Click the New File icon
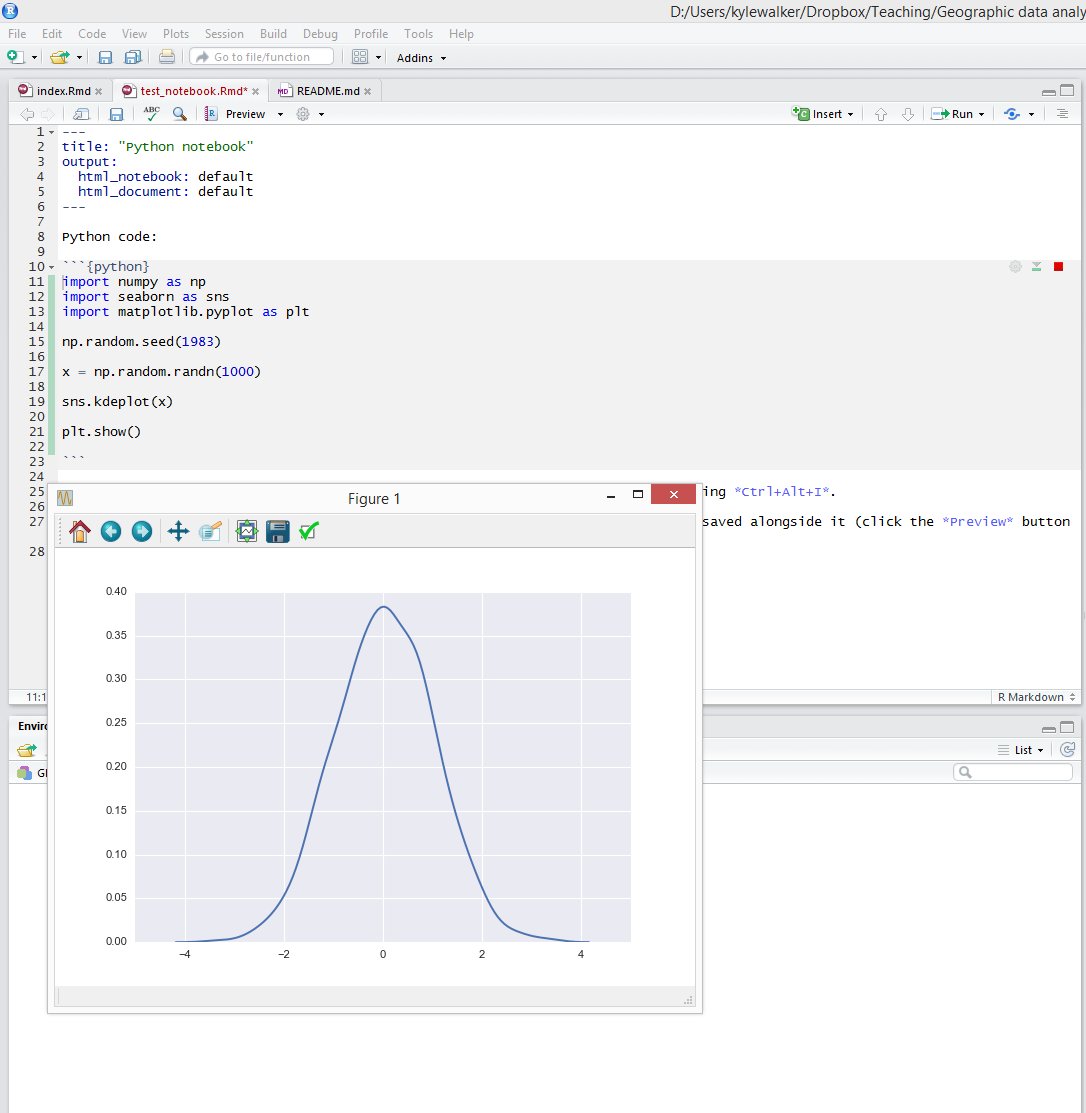Image resolution: width=1086 pixels, height=1113 pixels. tap(15, 57)
